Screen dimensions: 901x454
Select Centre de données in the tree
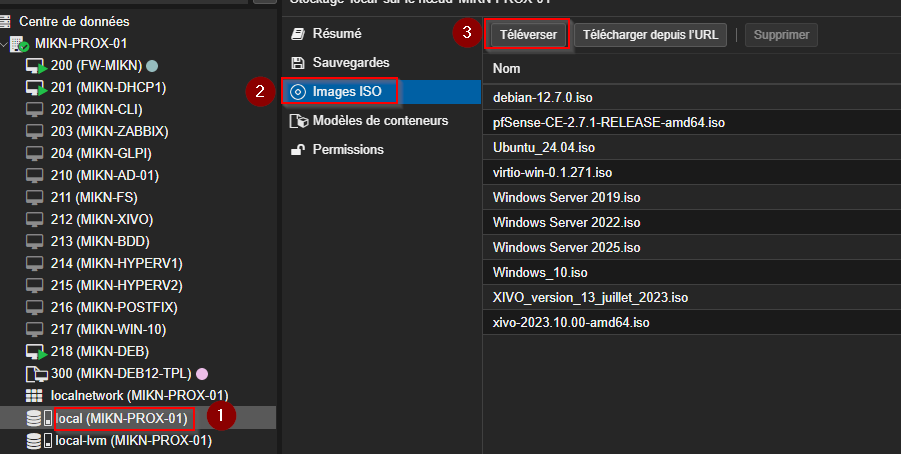[74, 22]
